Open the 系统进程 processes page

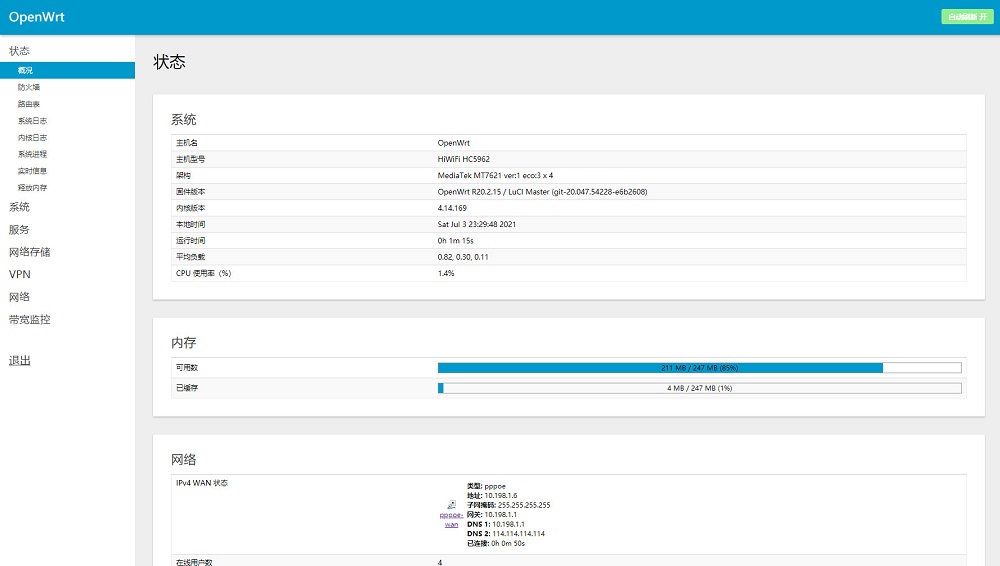(x=32, y=154)
